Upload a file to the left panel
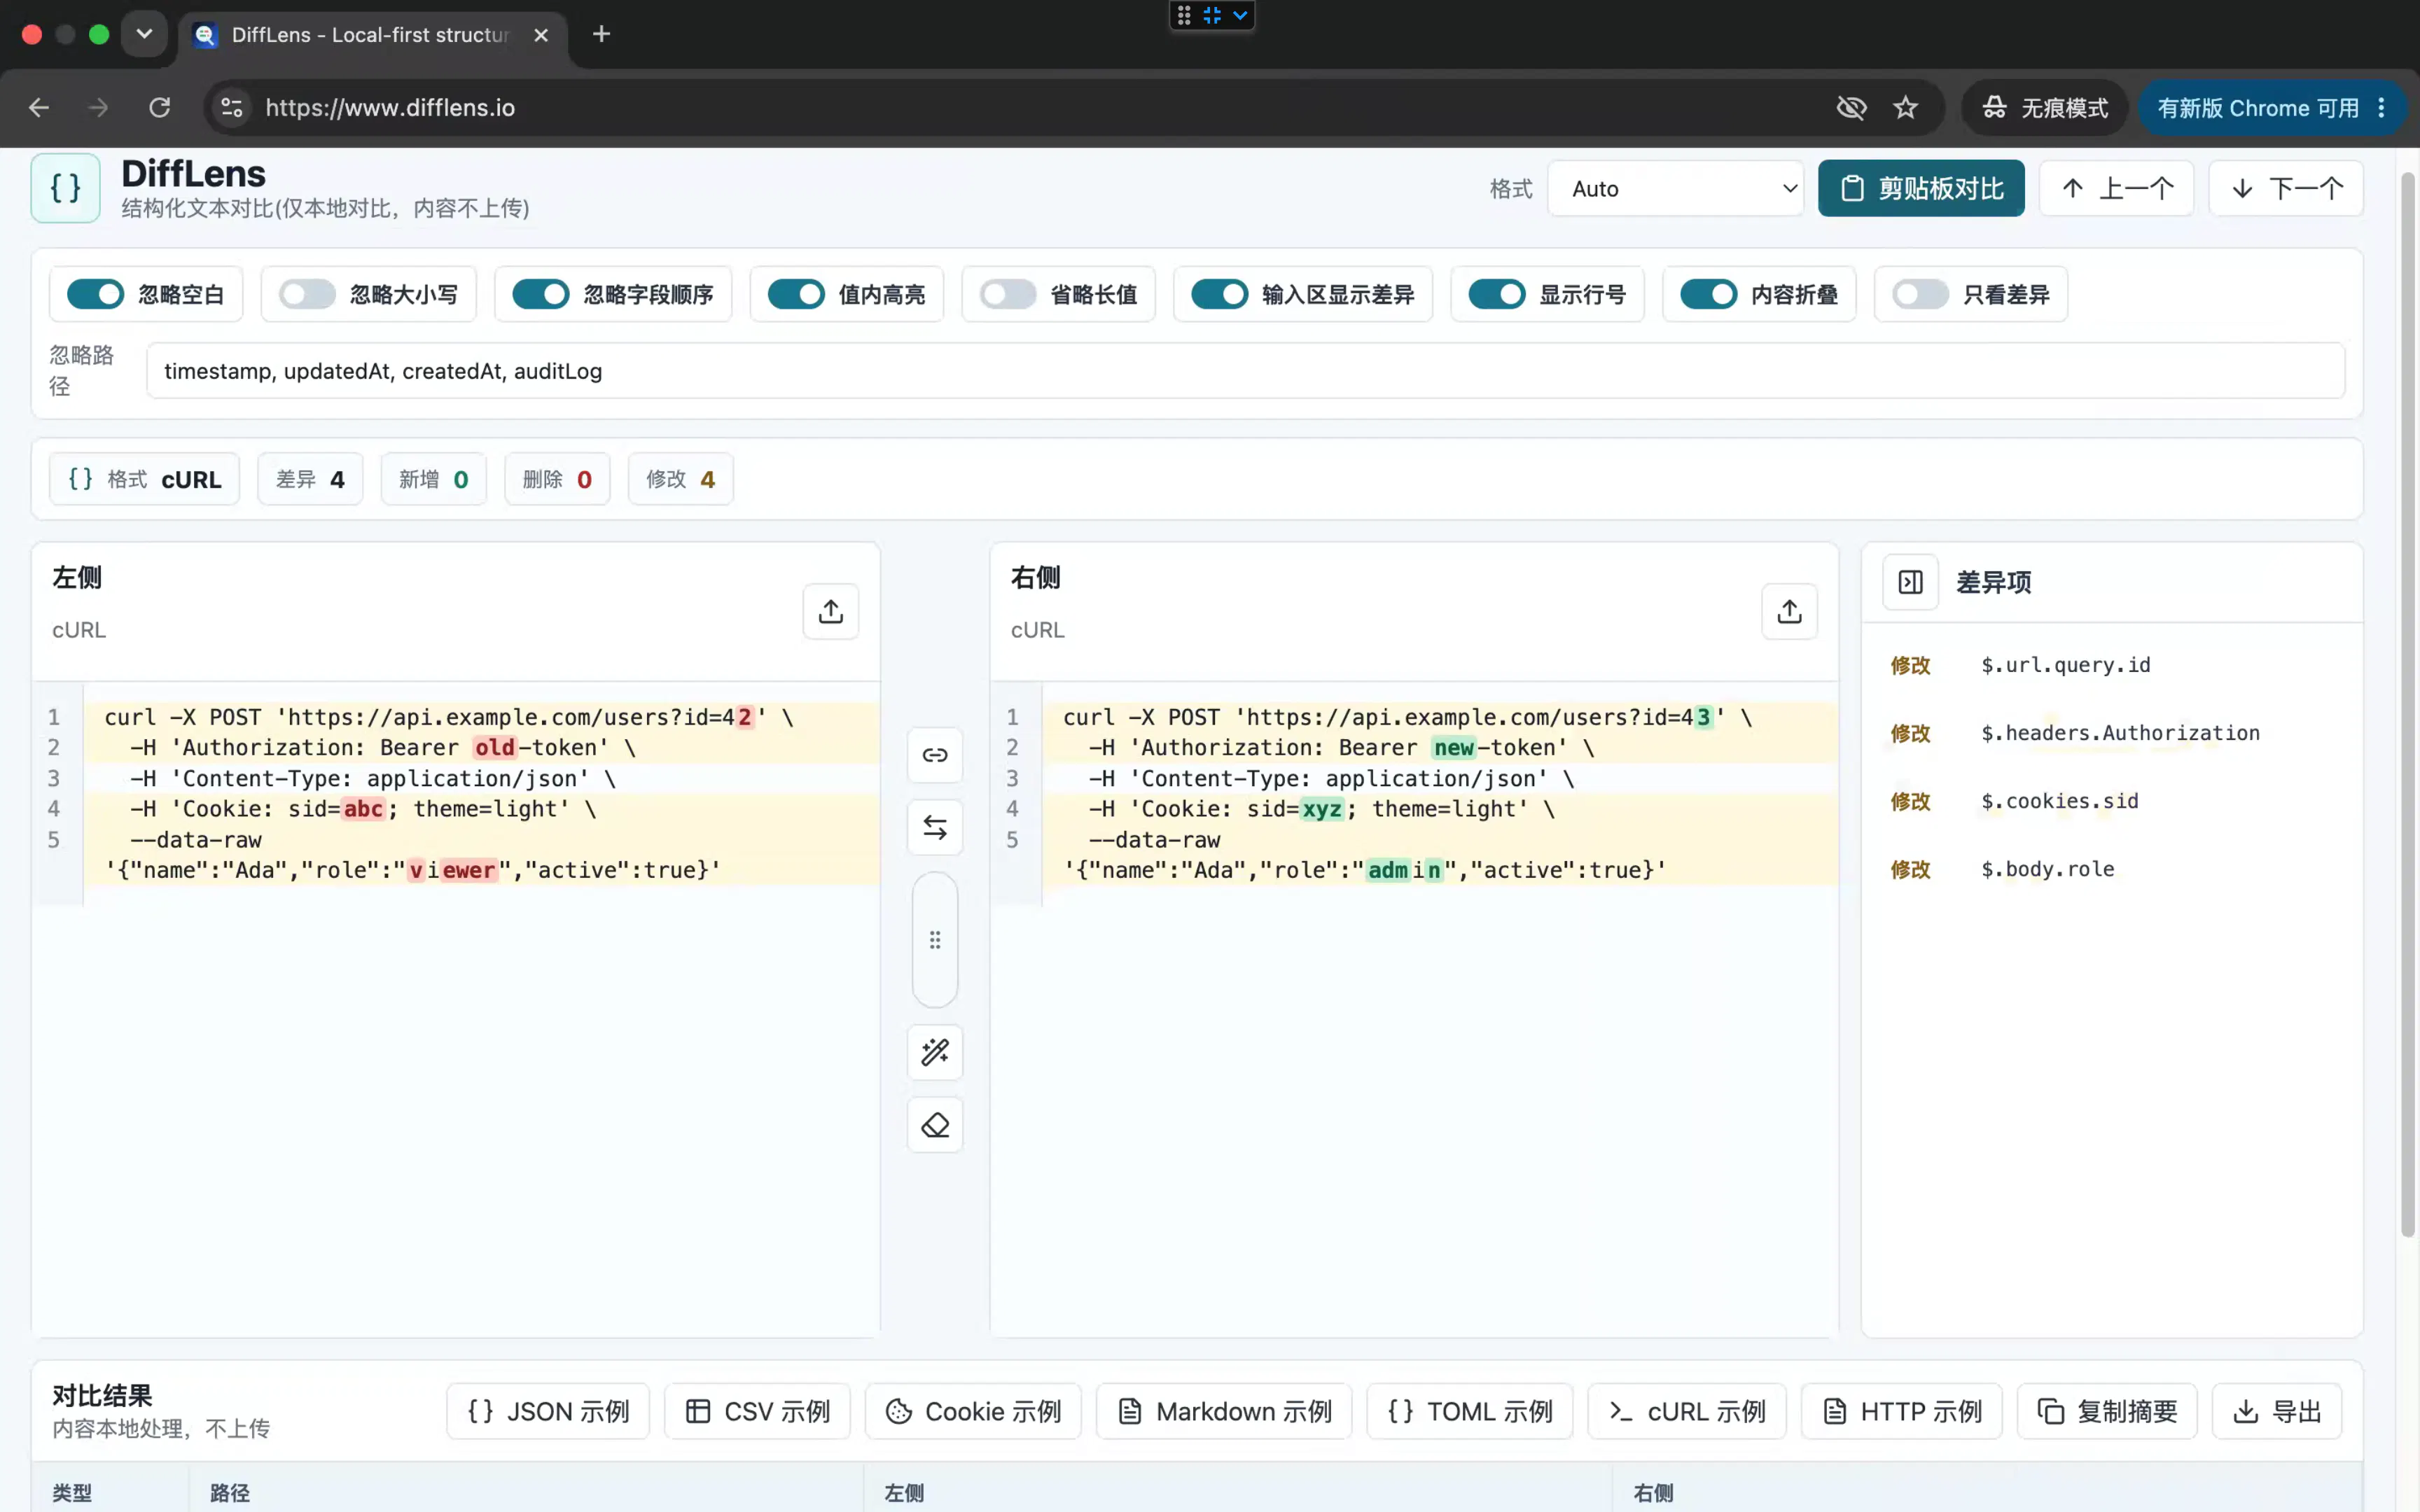This screenshot has height=1512, width=2420. point(830,611)
